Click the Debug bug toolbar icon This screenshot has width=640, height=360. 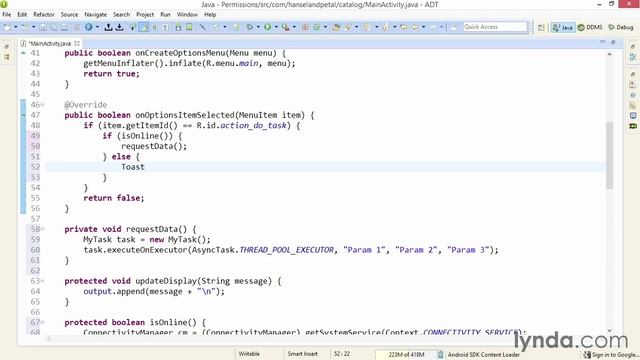(249, 27)
